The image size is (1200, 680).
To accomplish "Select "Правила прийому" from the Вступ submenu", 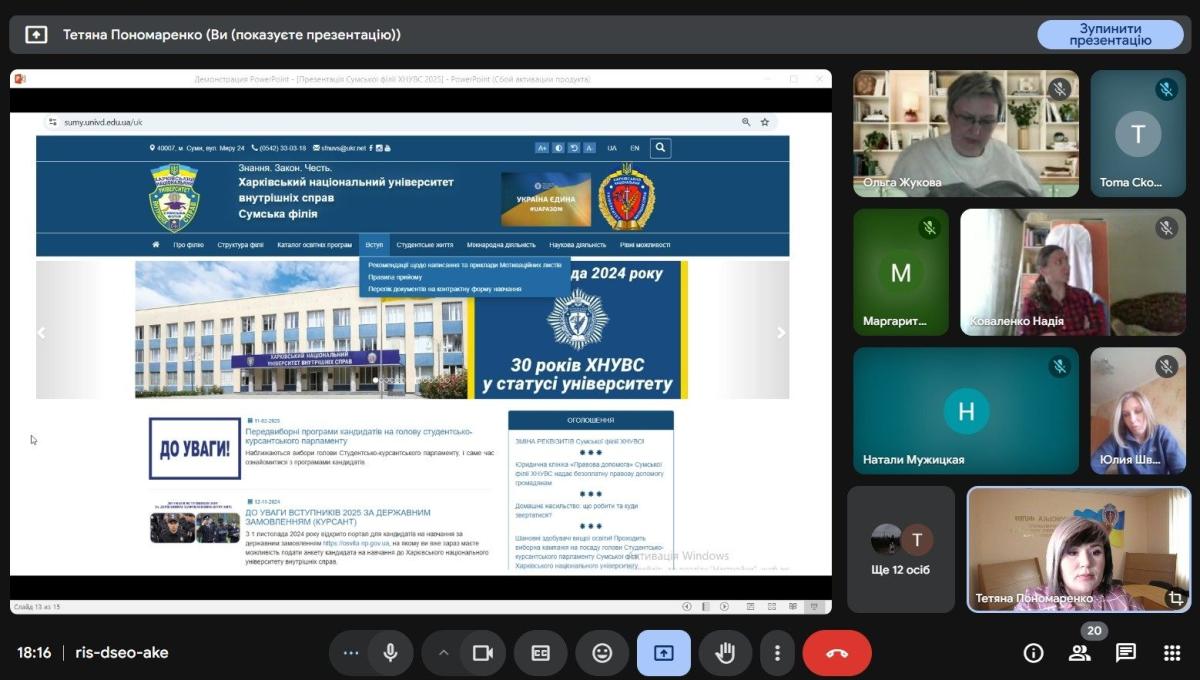I will point(395,277).
